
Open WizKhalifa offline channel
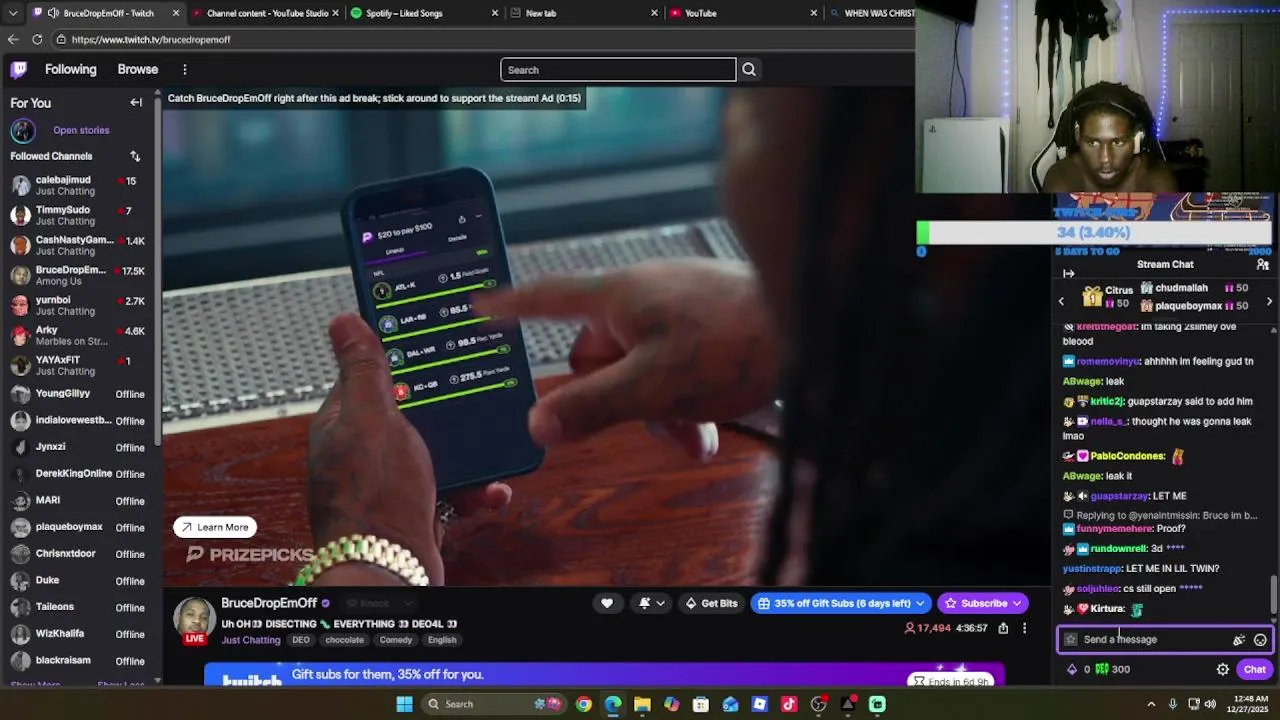coord(78,633)
